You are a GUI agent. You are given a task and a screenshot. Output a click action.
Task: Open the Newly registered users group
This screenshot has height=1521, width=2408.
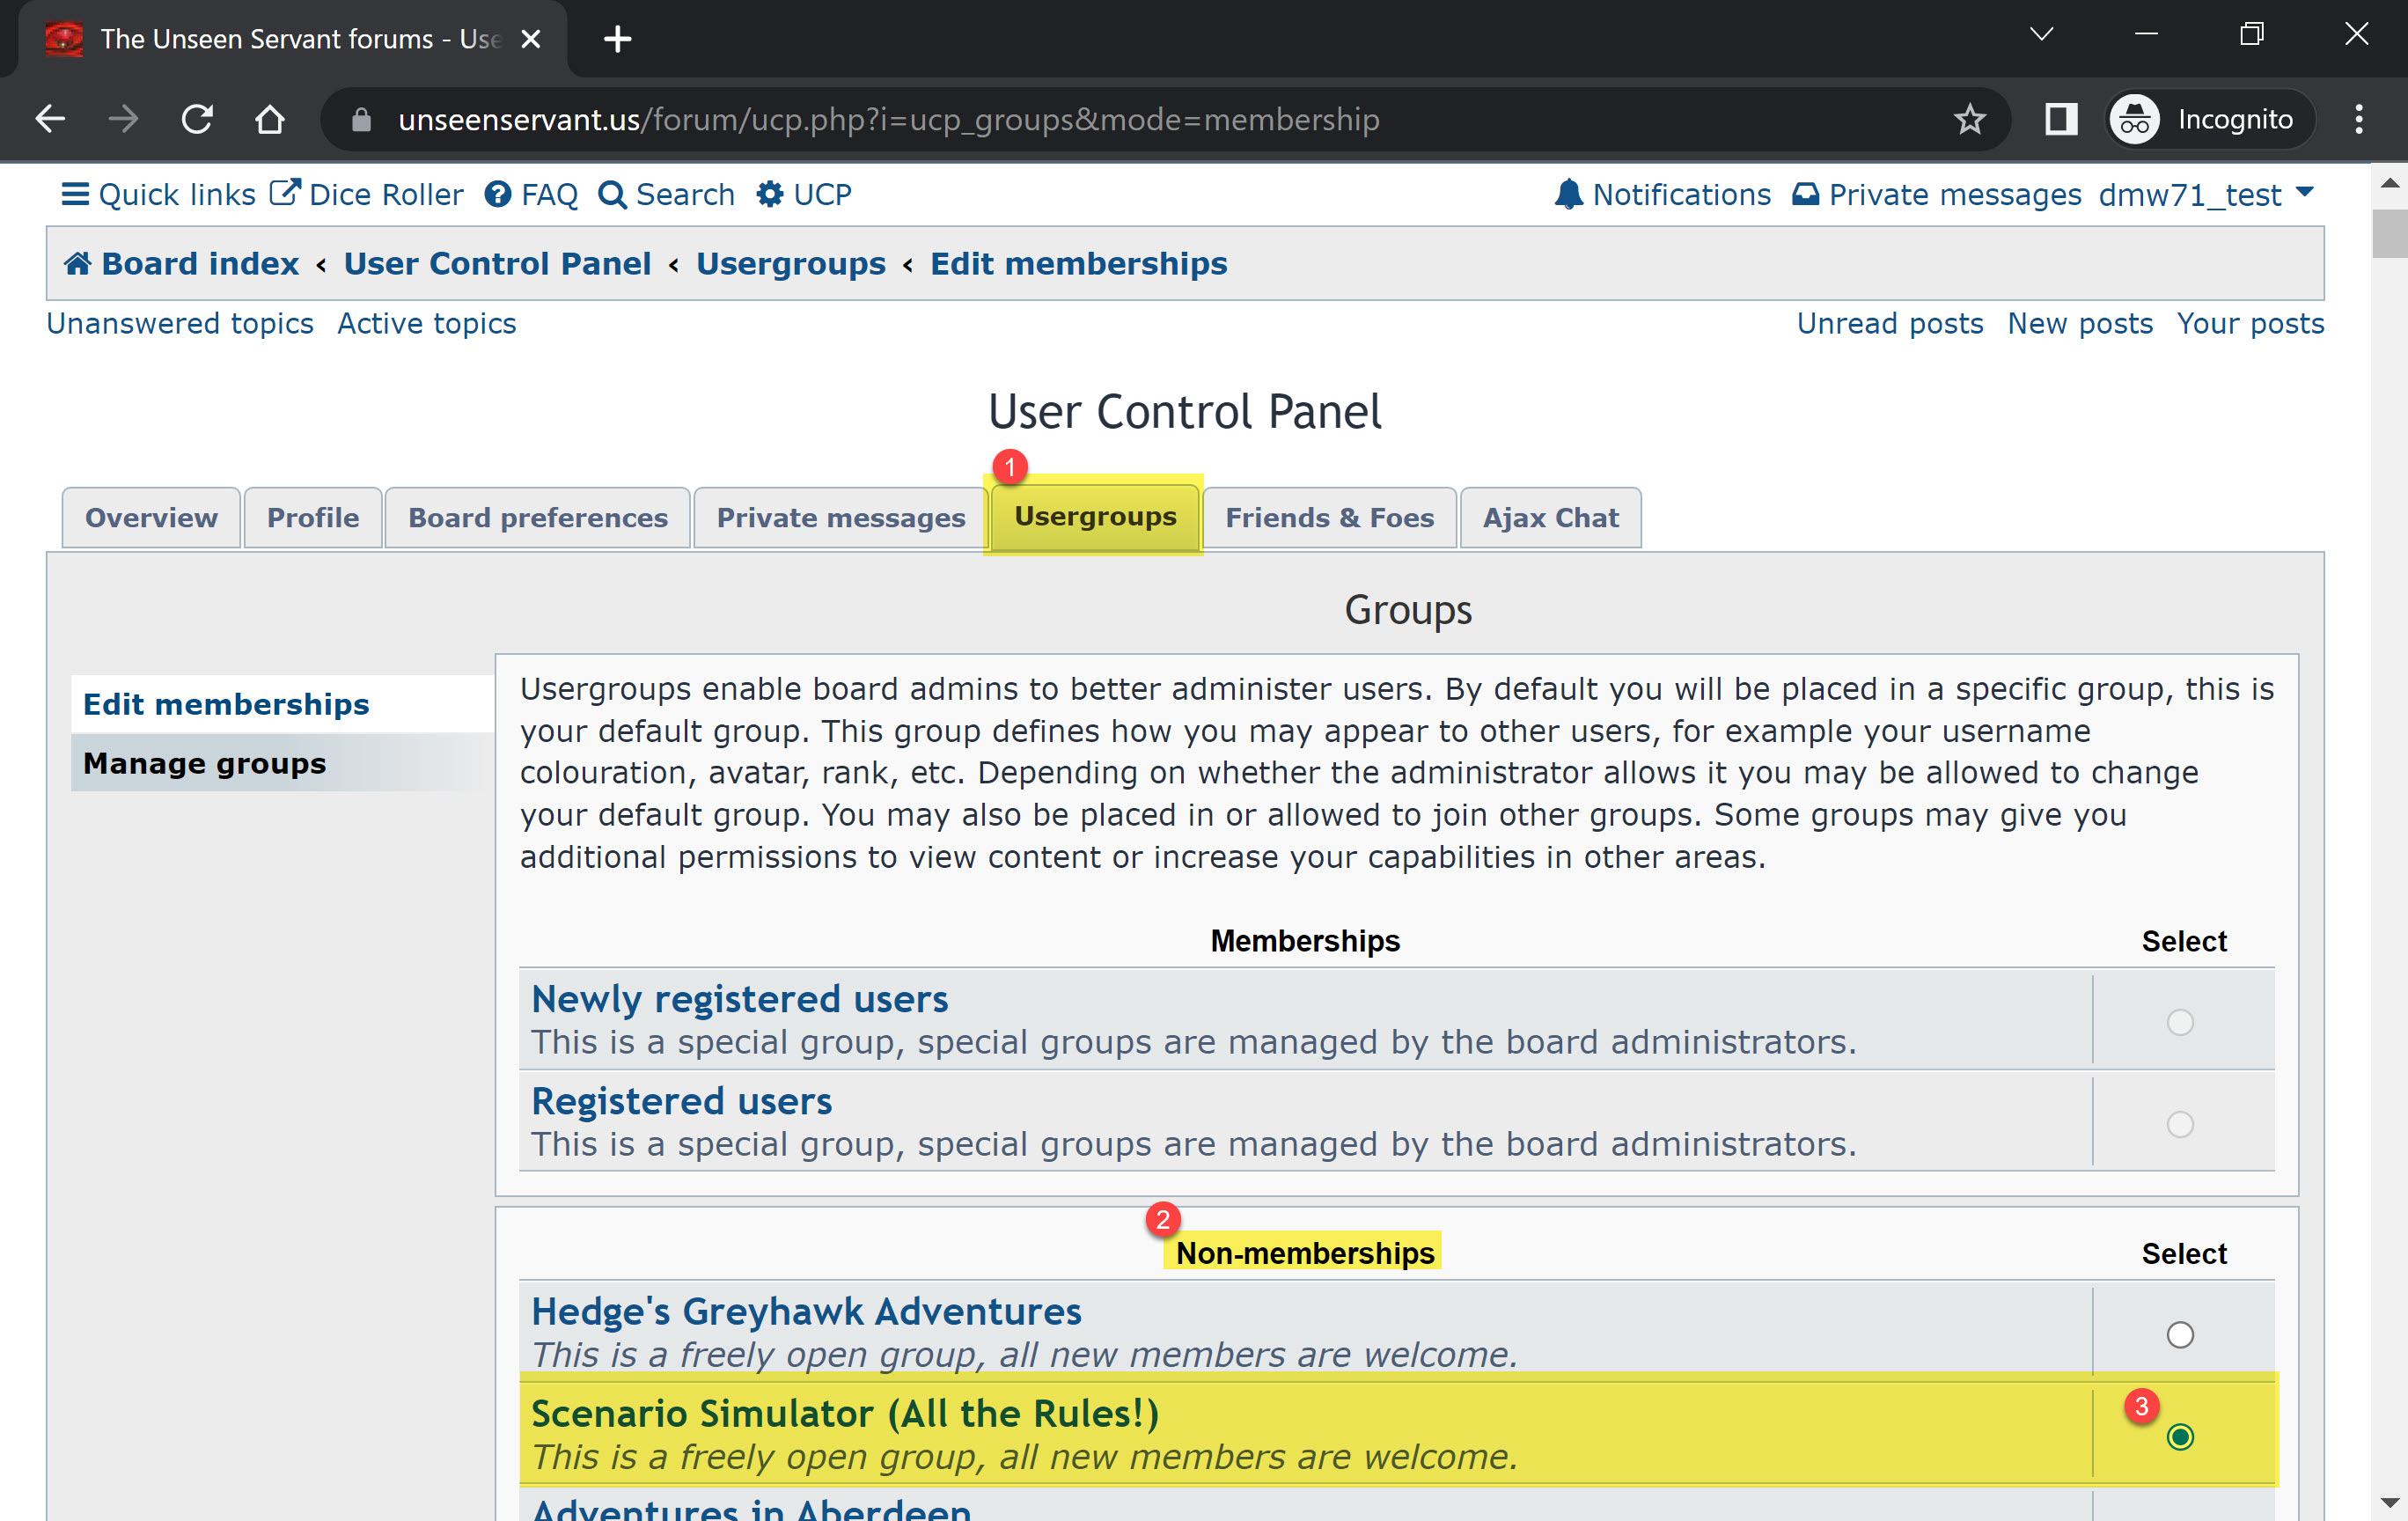pyautogui.click(x=739, y=999)
